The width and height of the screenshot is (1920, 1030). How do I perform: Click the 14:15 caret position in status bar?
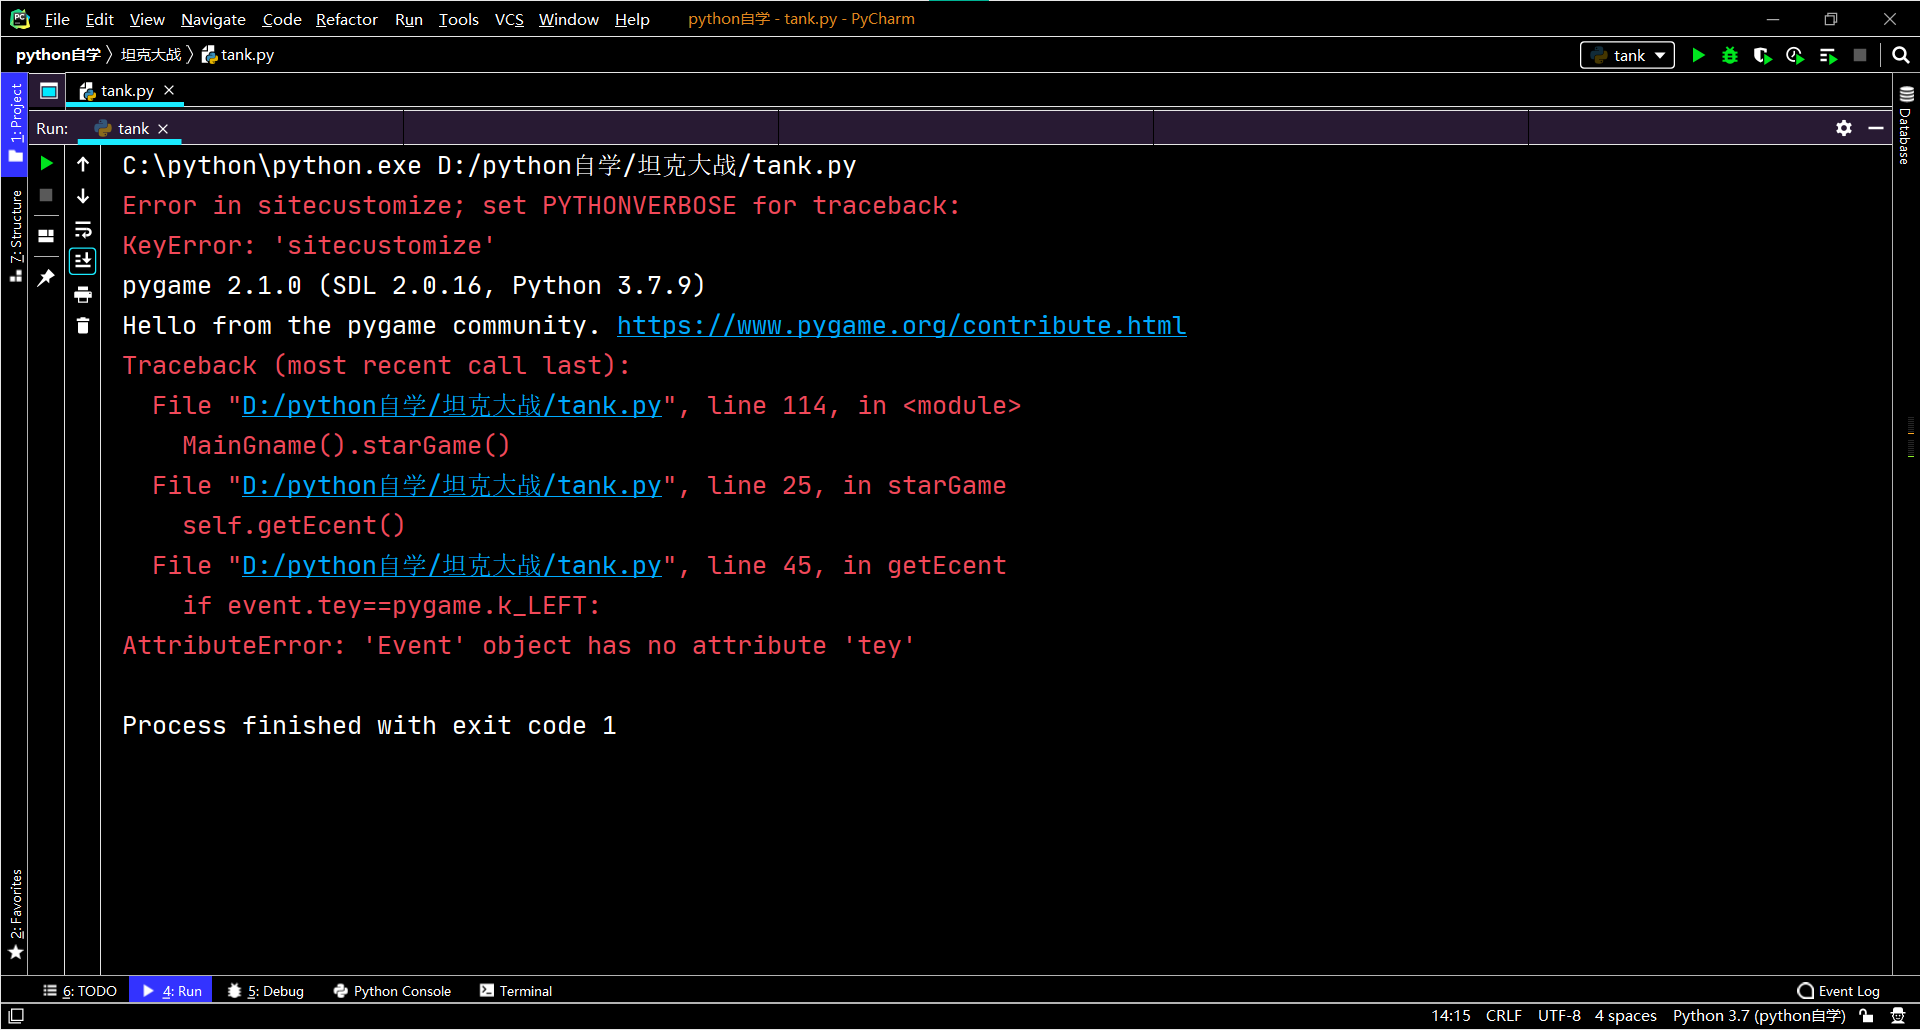pos(1450,1016)
